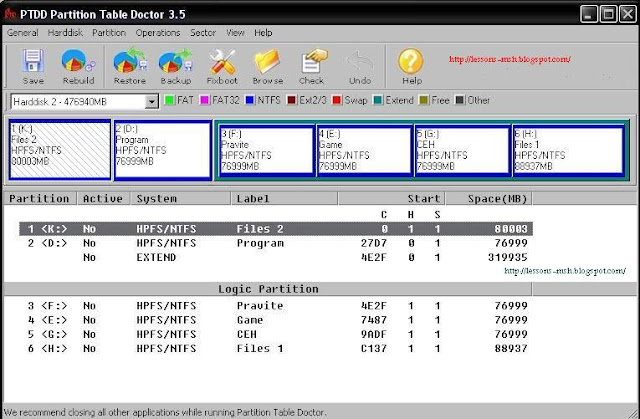
Task: Open the Help question mark icon
Action: click(x=411, y=61)
